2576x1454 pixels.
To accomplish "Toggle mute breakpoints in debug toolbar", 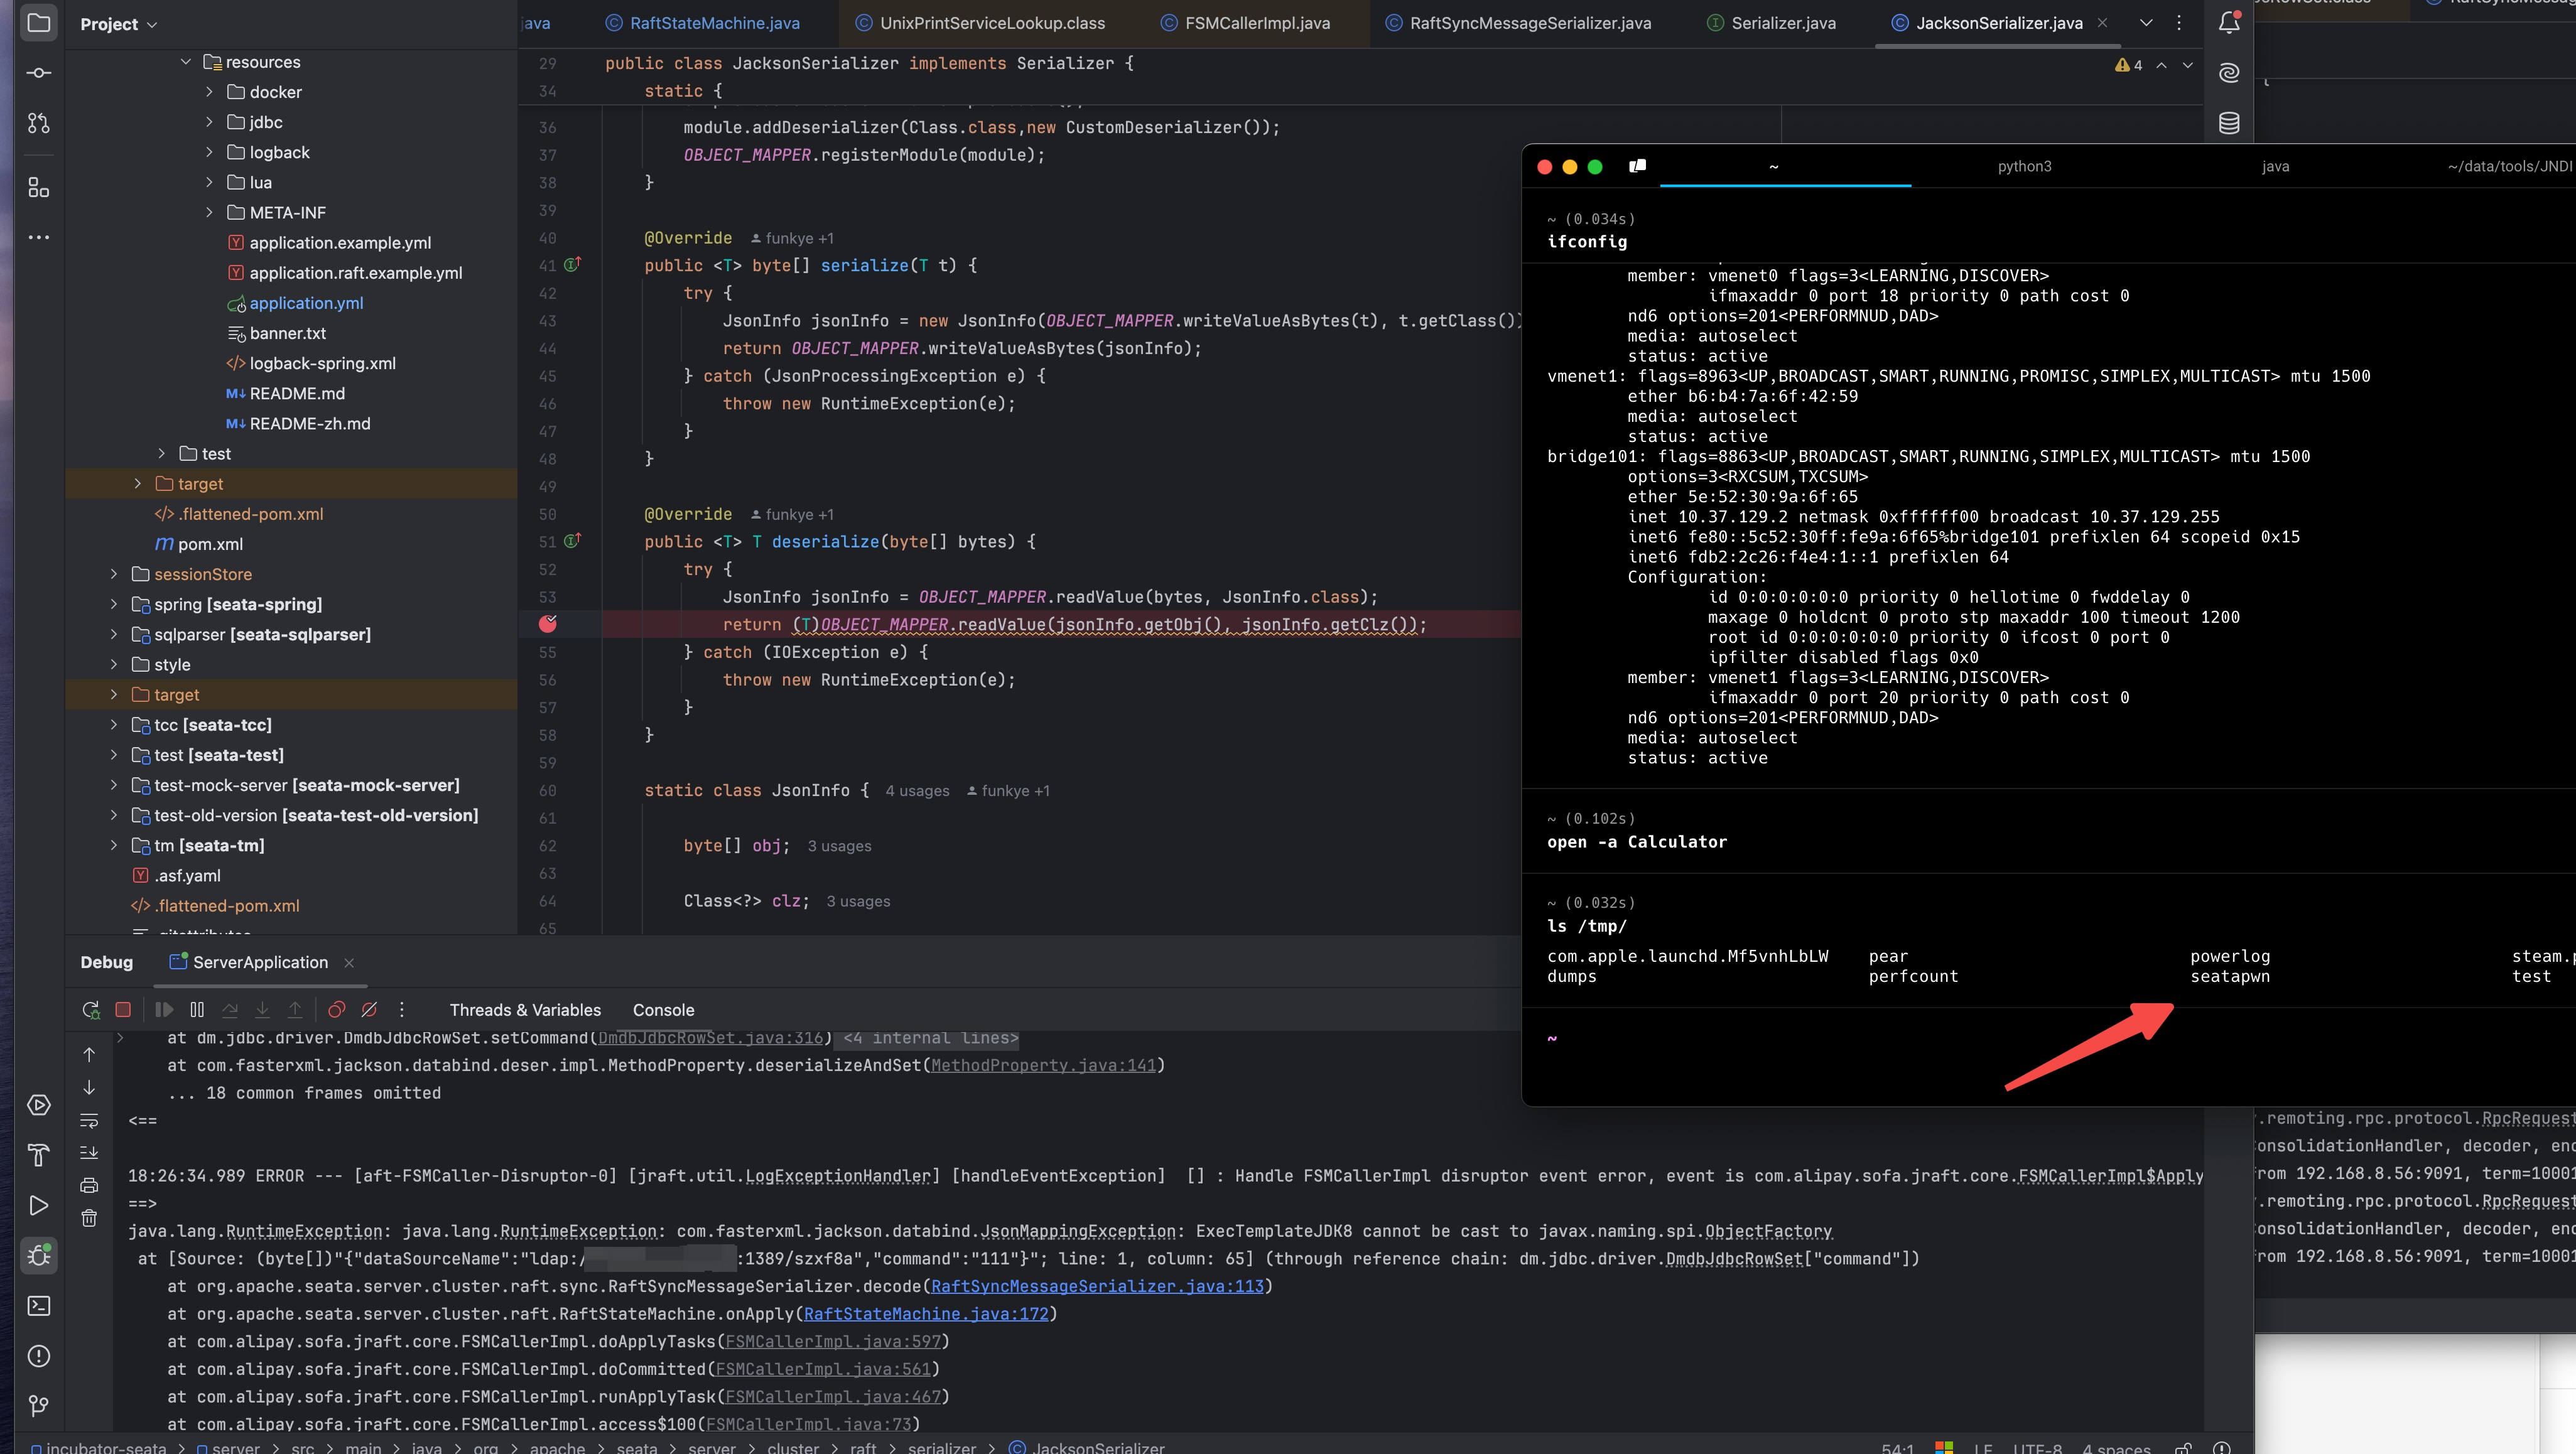I will 369,1010.
